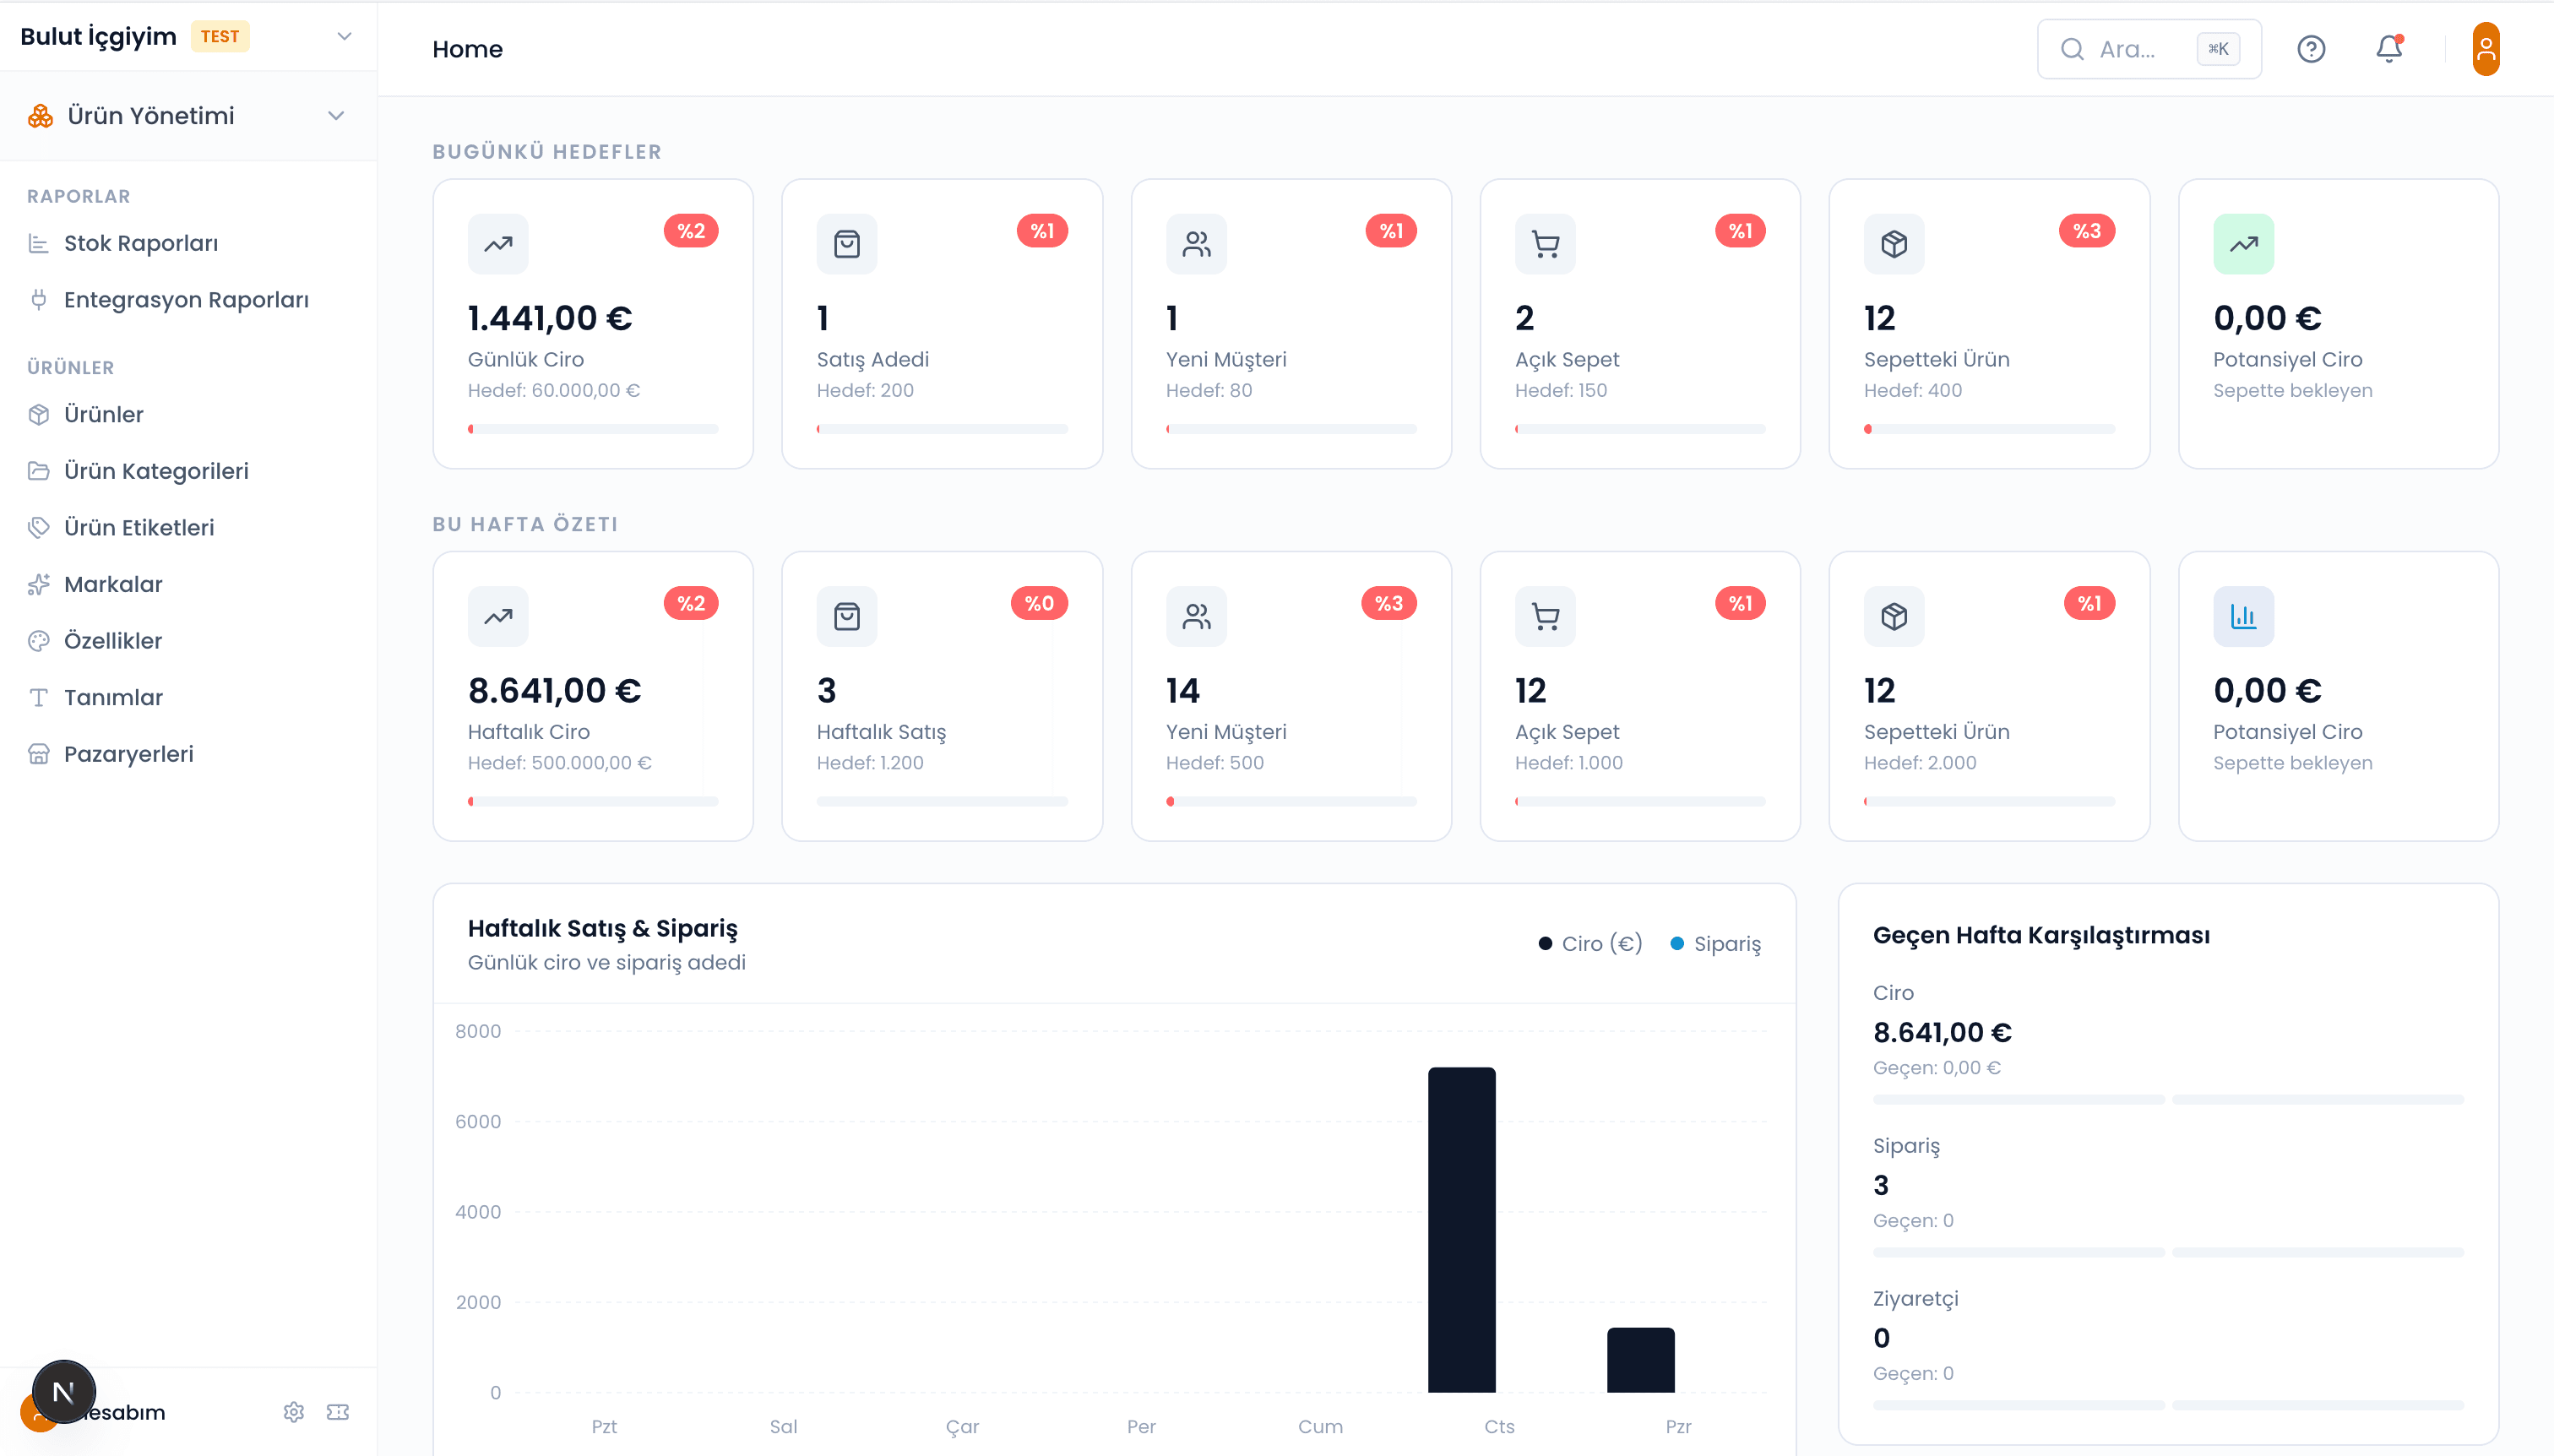This screenshot has width=2554, height=1456.
Task: Click the Ürünler box icon
Action: point(38,414)
